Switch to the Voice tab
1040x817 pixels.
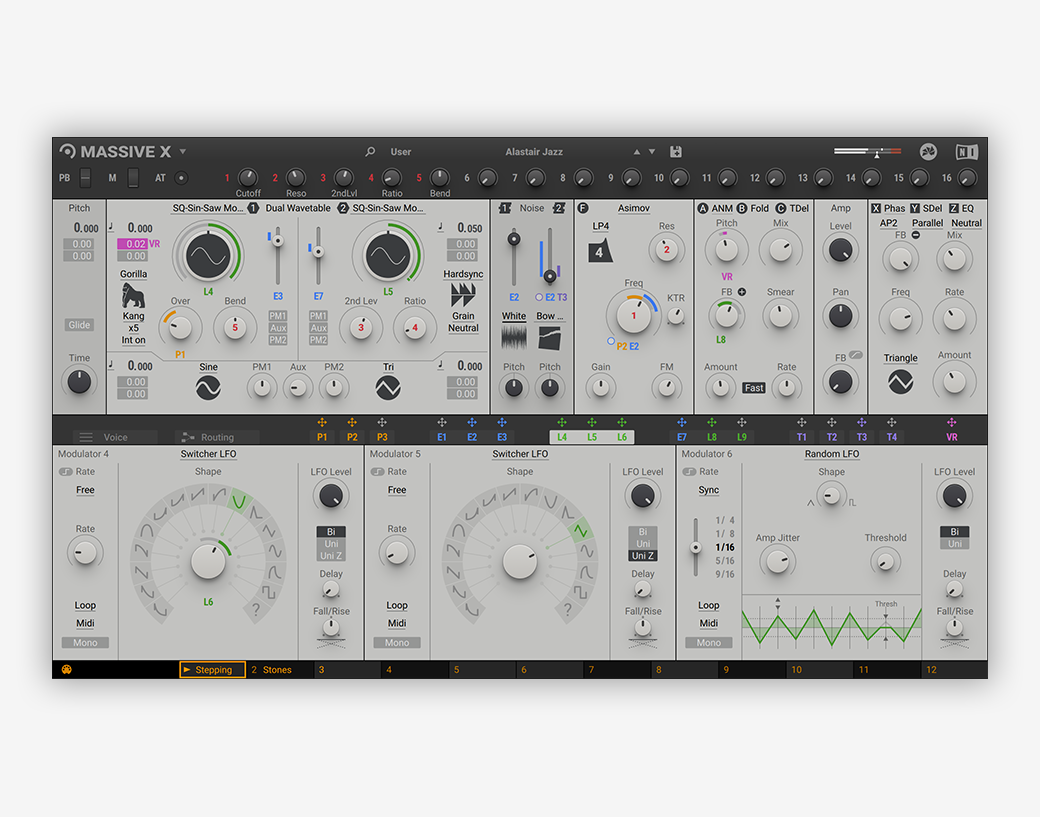point(115,437)
